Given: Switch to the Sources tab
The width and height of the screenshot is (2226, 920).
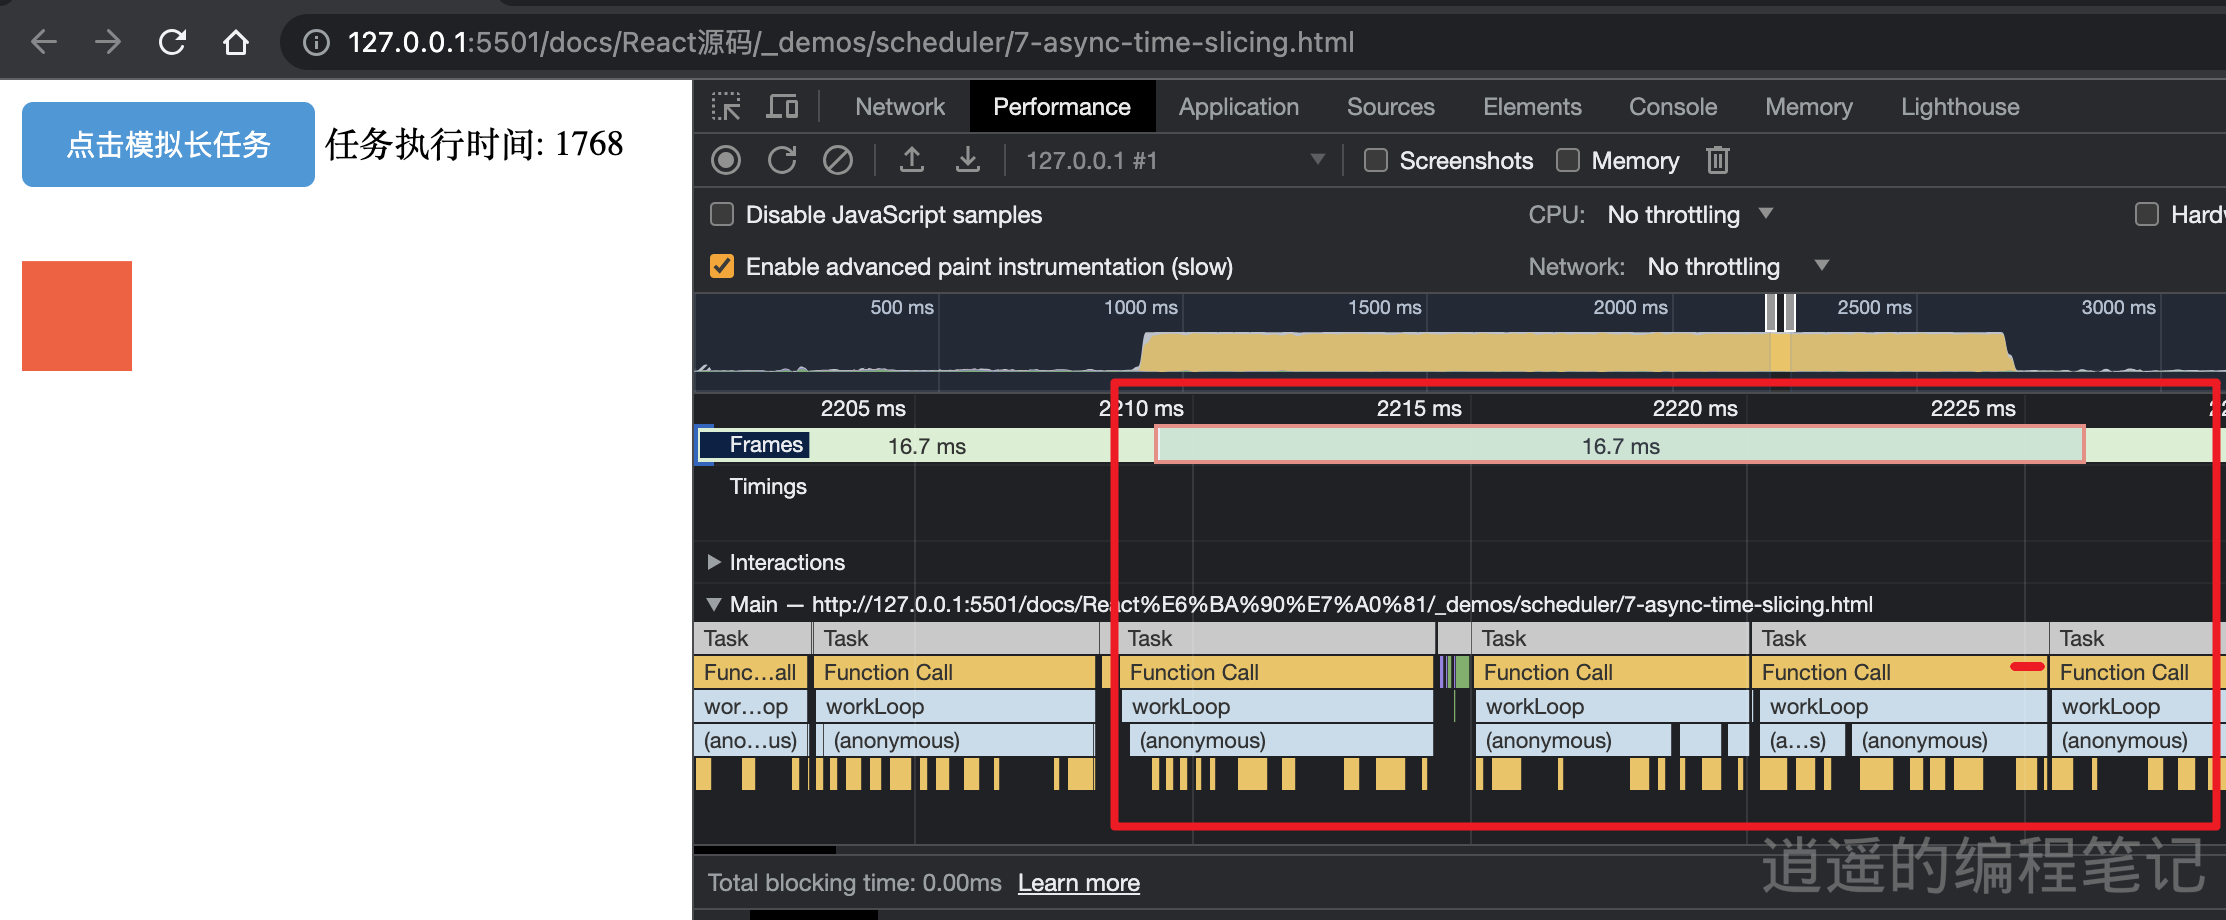Looking at the screenshot, I should (1391, 107).
